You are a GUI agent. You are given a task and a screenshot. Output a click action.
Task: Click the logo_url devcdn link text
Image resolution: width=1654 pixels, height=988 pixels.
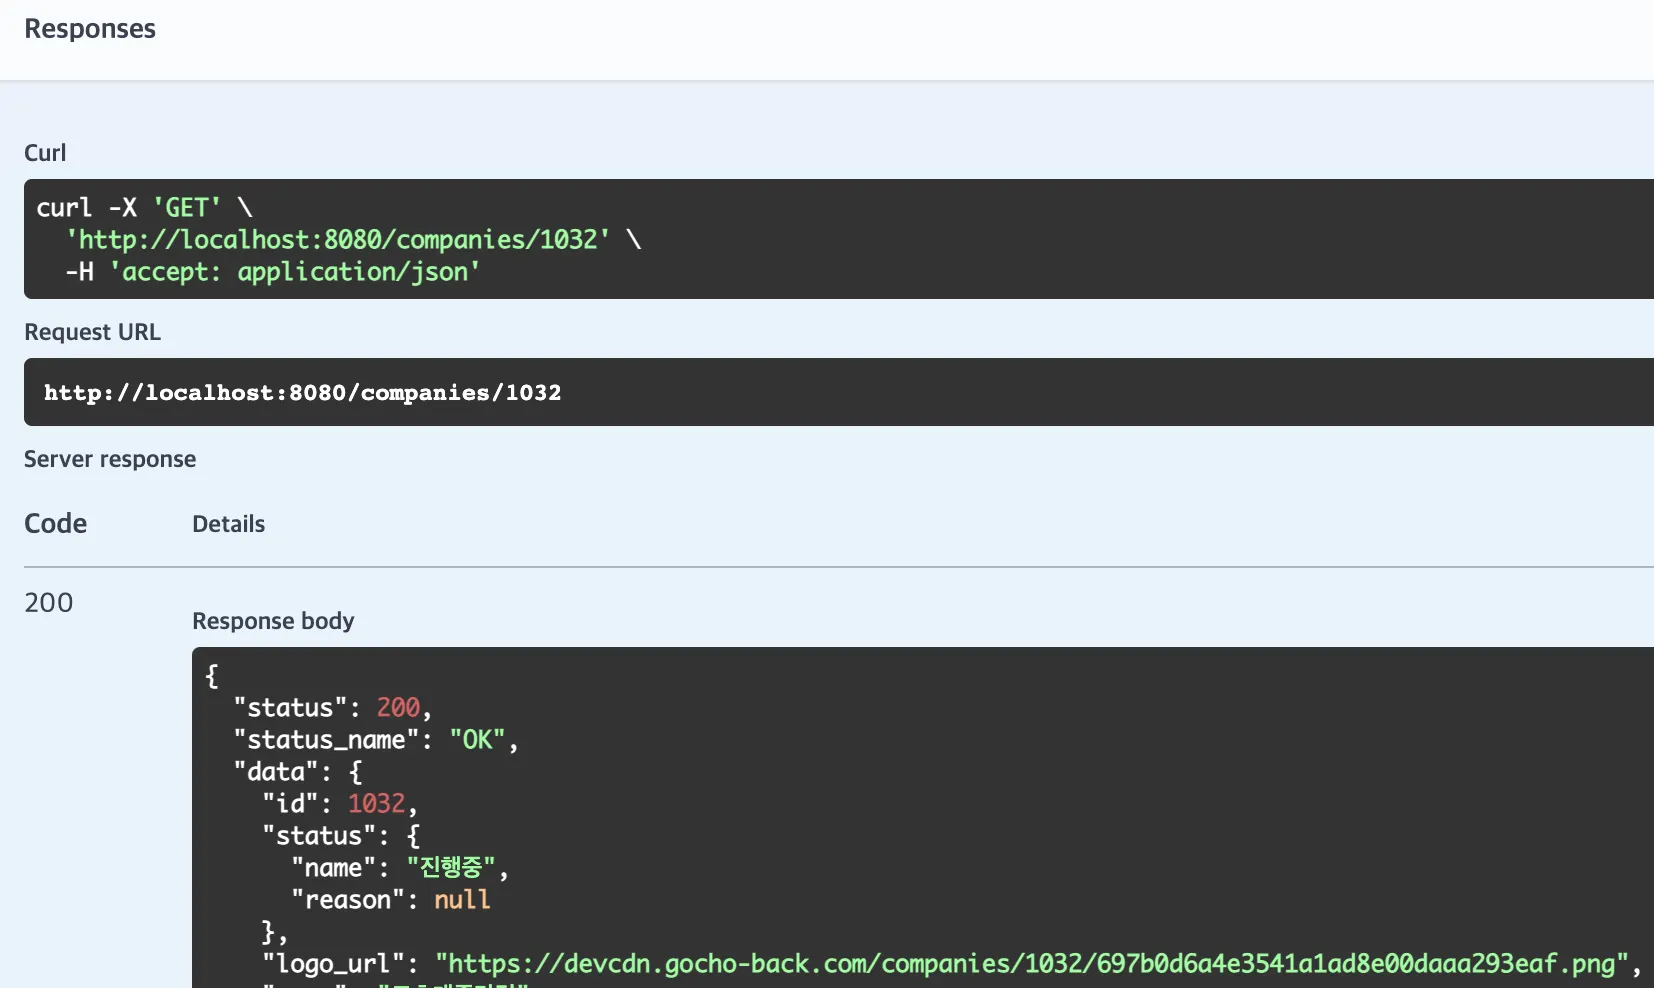pyautogui.click(x=1030, y=964)
